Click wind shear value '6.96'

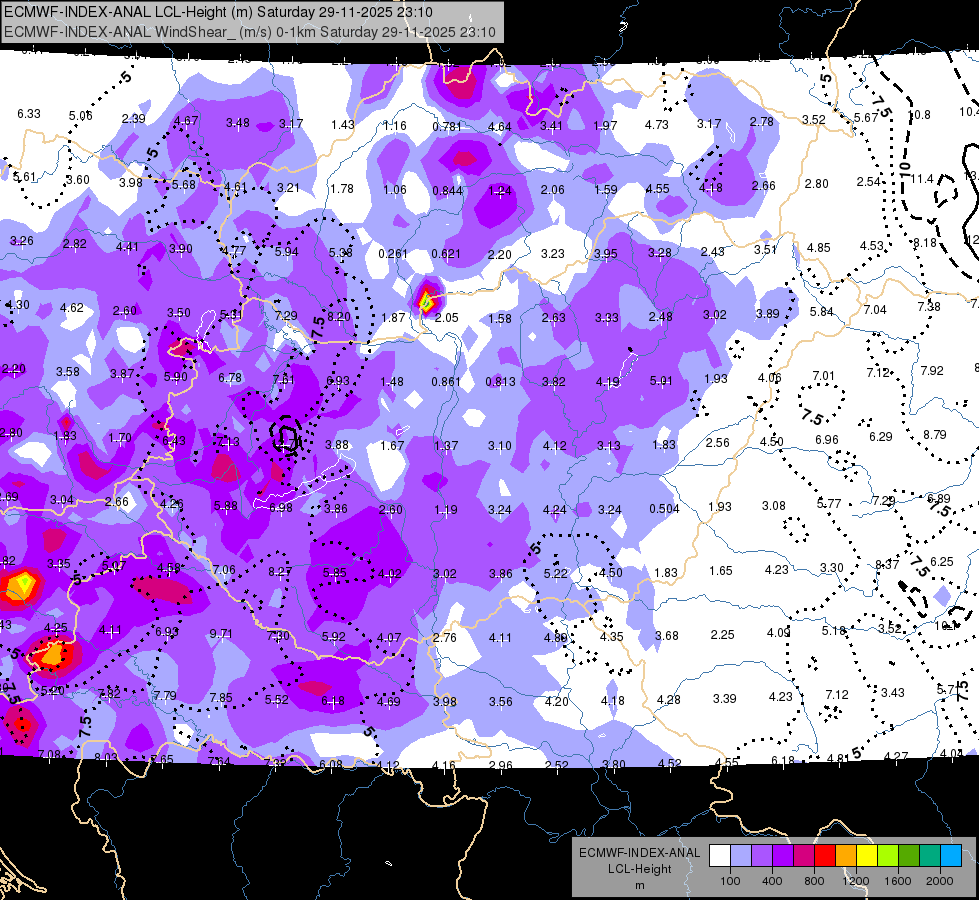pyautogui.click(x=826, y=440)
